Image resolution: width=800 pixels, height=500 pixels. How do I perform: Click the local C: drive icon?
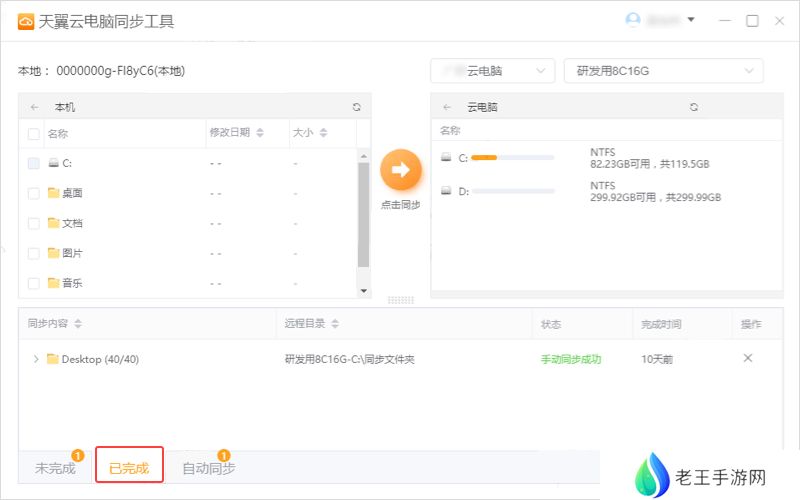[54, 163]
